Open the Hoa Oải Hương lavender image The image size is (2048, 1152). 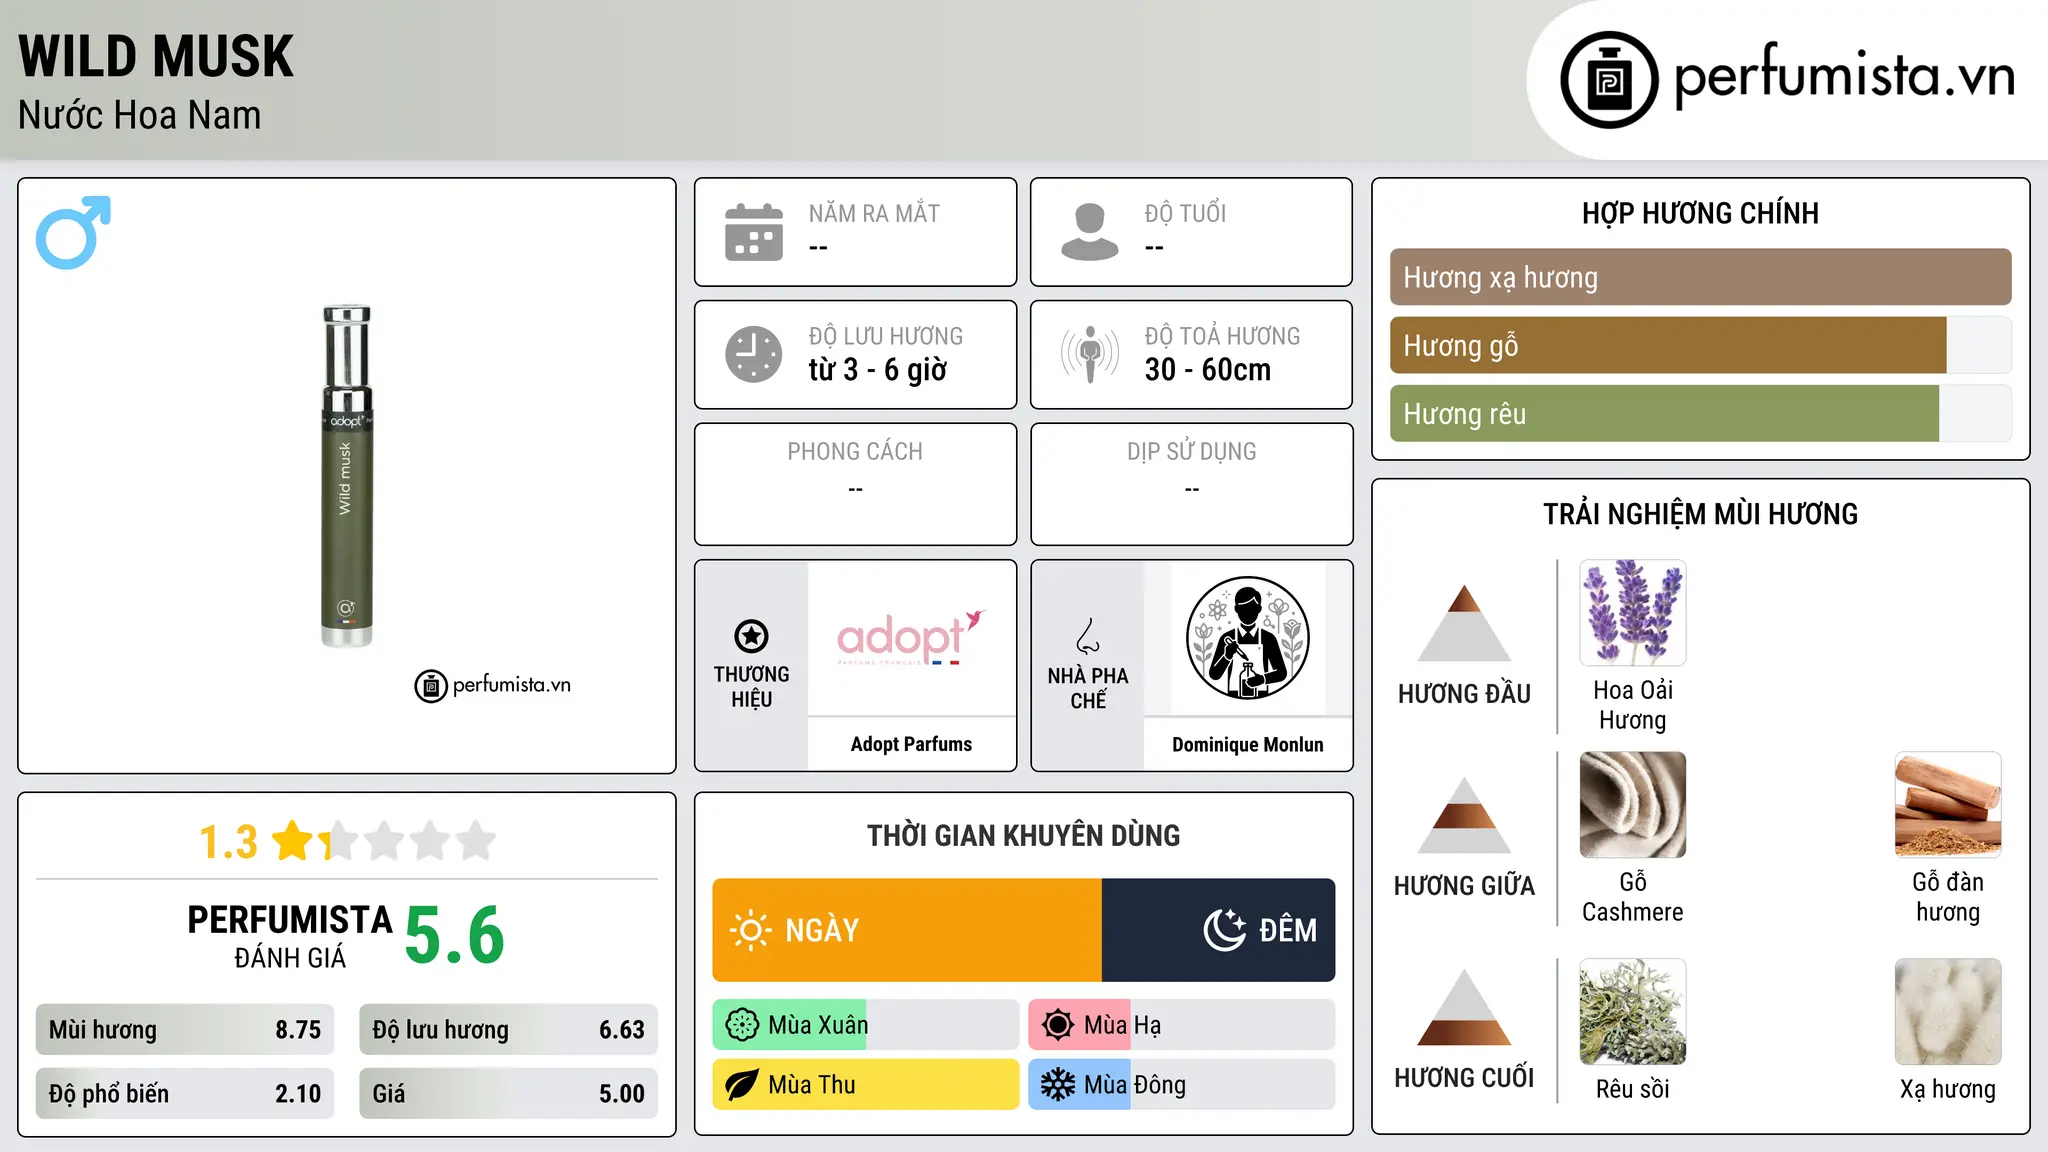click(x=1633, y=613)
